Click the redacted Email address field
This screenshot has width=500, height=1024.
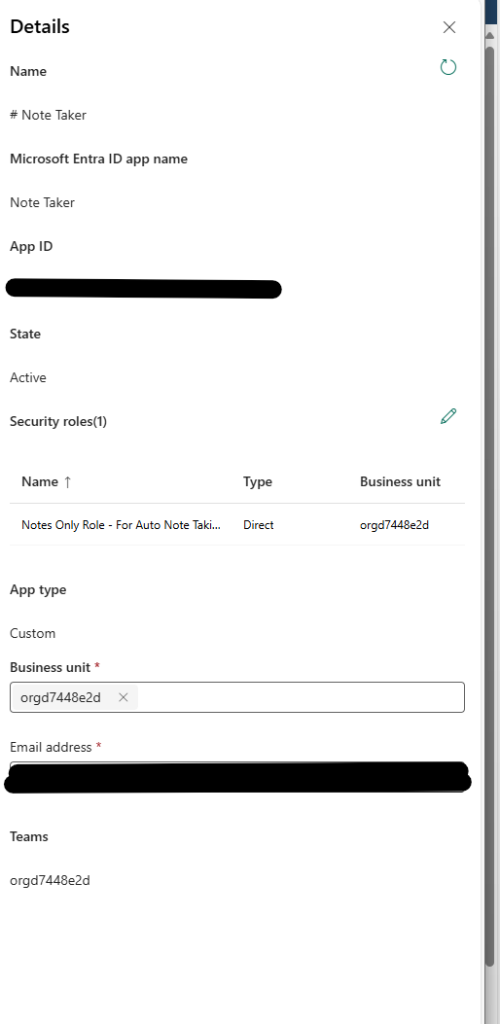[x=238, y=777]
